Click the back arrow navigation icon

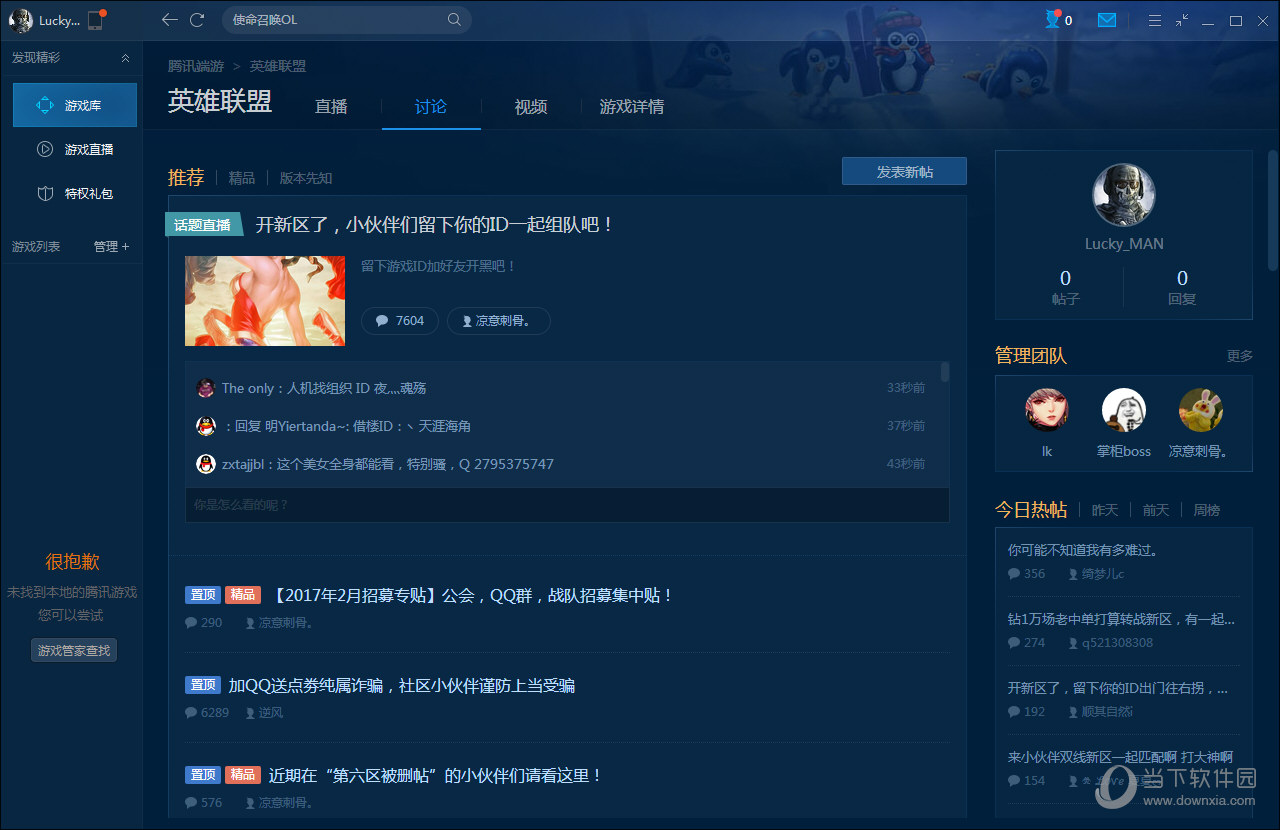pos(170,20)
